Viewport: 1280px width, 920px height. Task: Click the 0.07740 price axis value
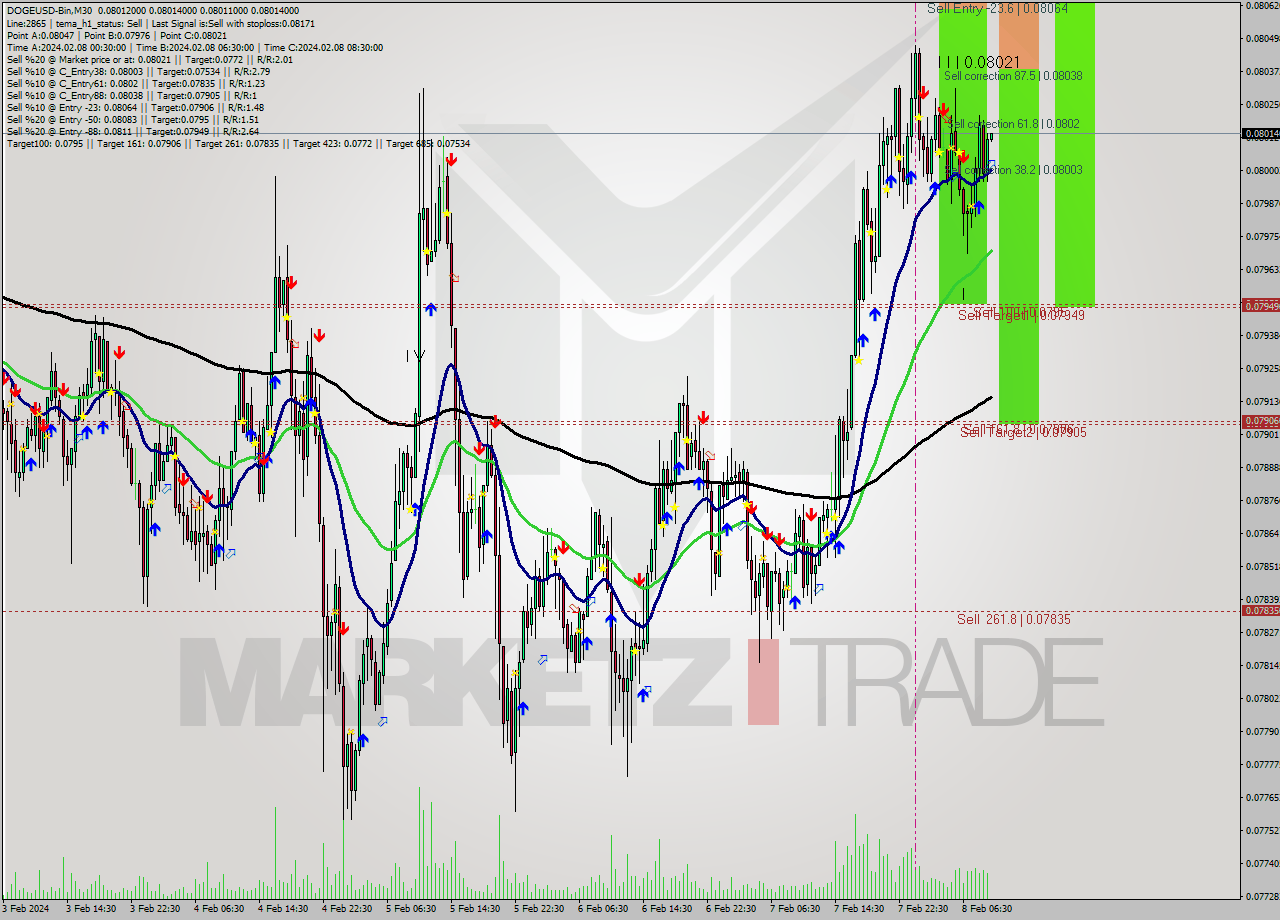[1261, 863]
